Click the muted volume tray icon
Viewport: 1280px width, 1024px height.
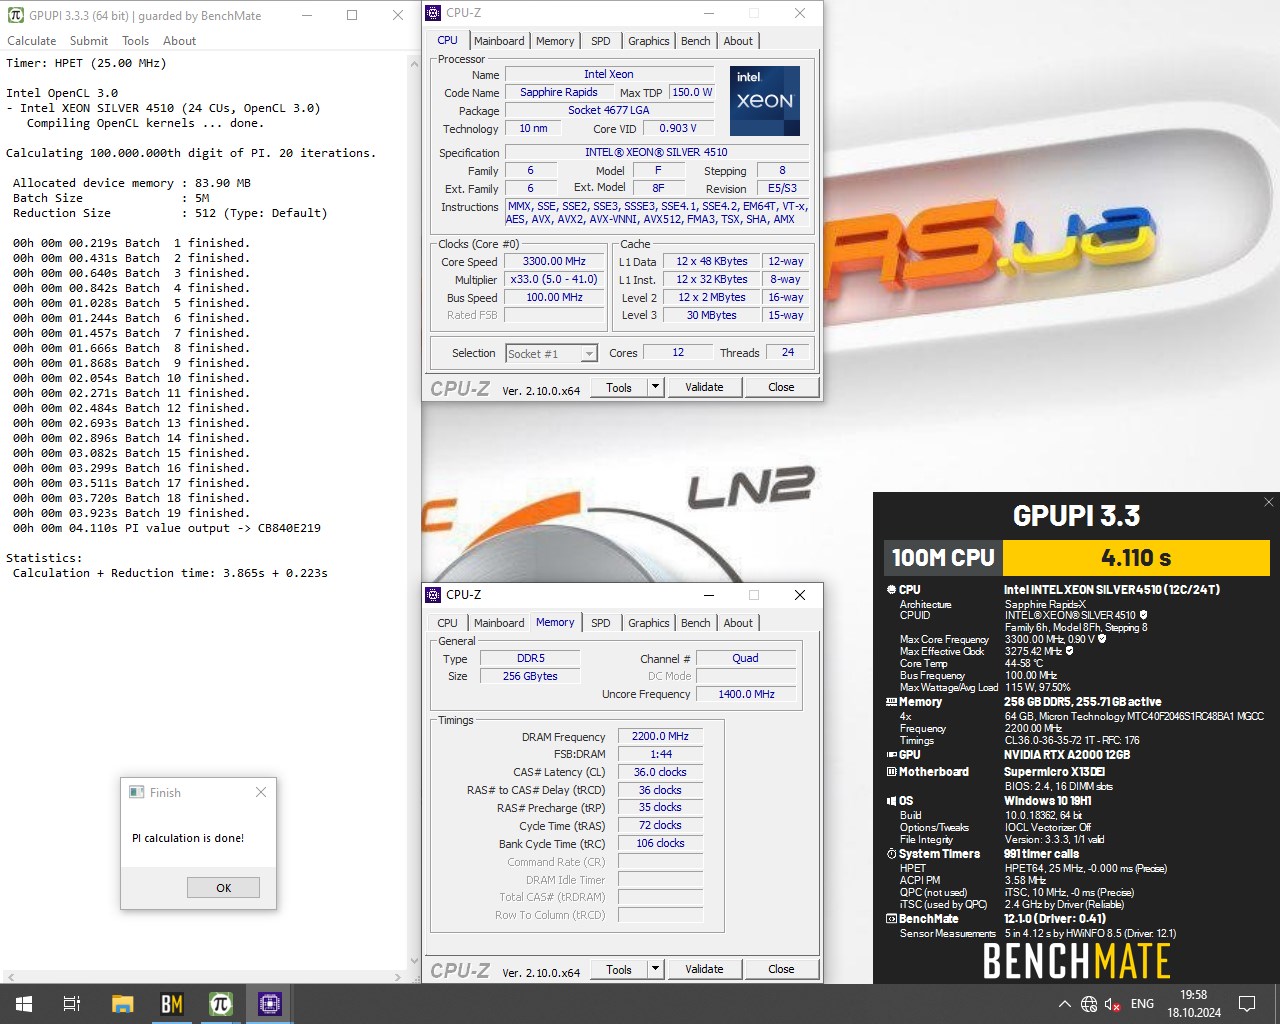coord(1113,1004)
